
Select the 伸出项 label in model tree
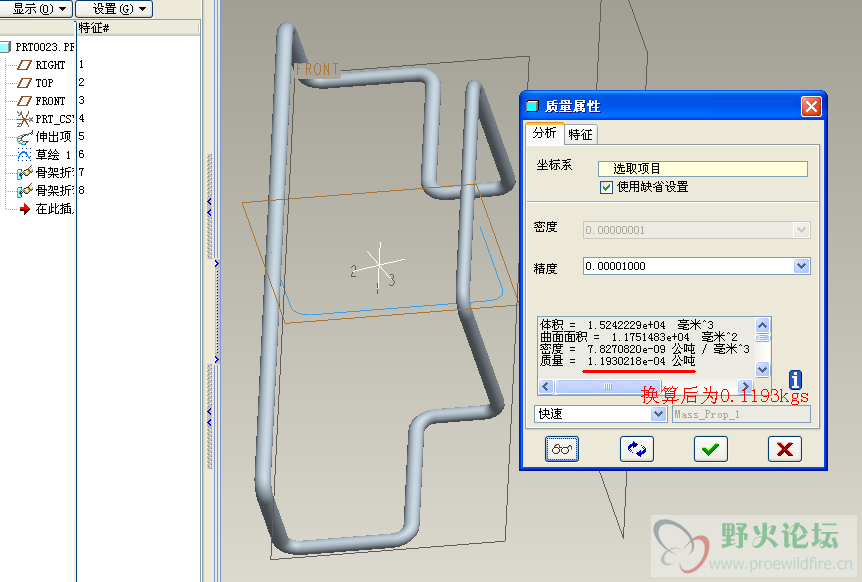click(x=54, y=136)
